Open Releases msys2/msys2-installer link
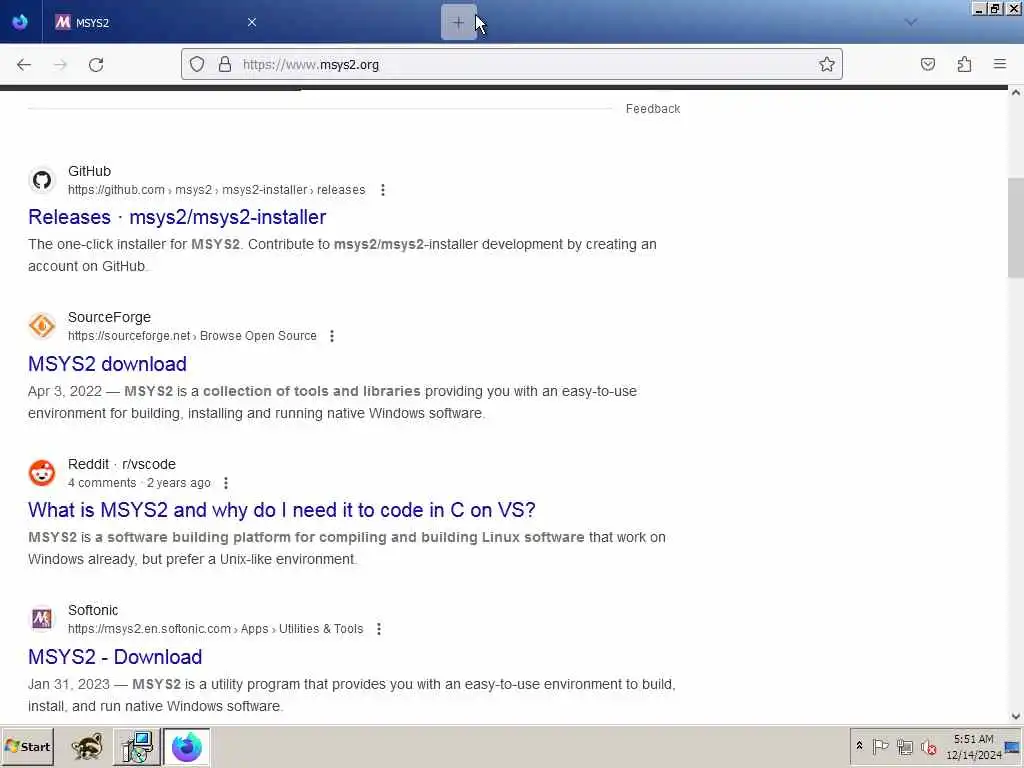 [x=177, y=217]
